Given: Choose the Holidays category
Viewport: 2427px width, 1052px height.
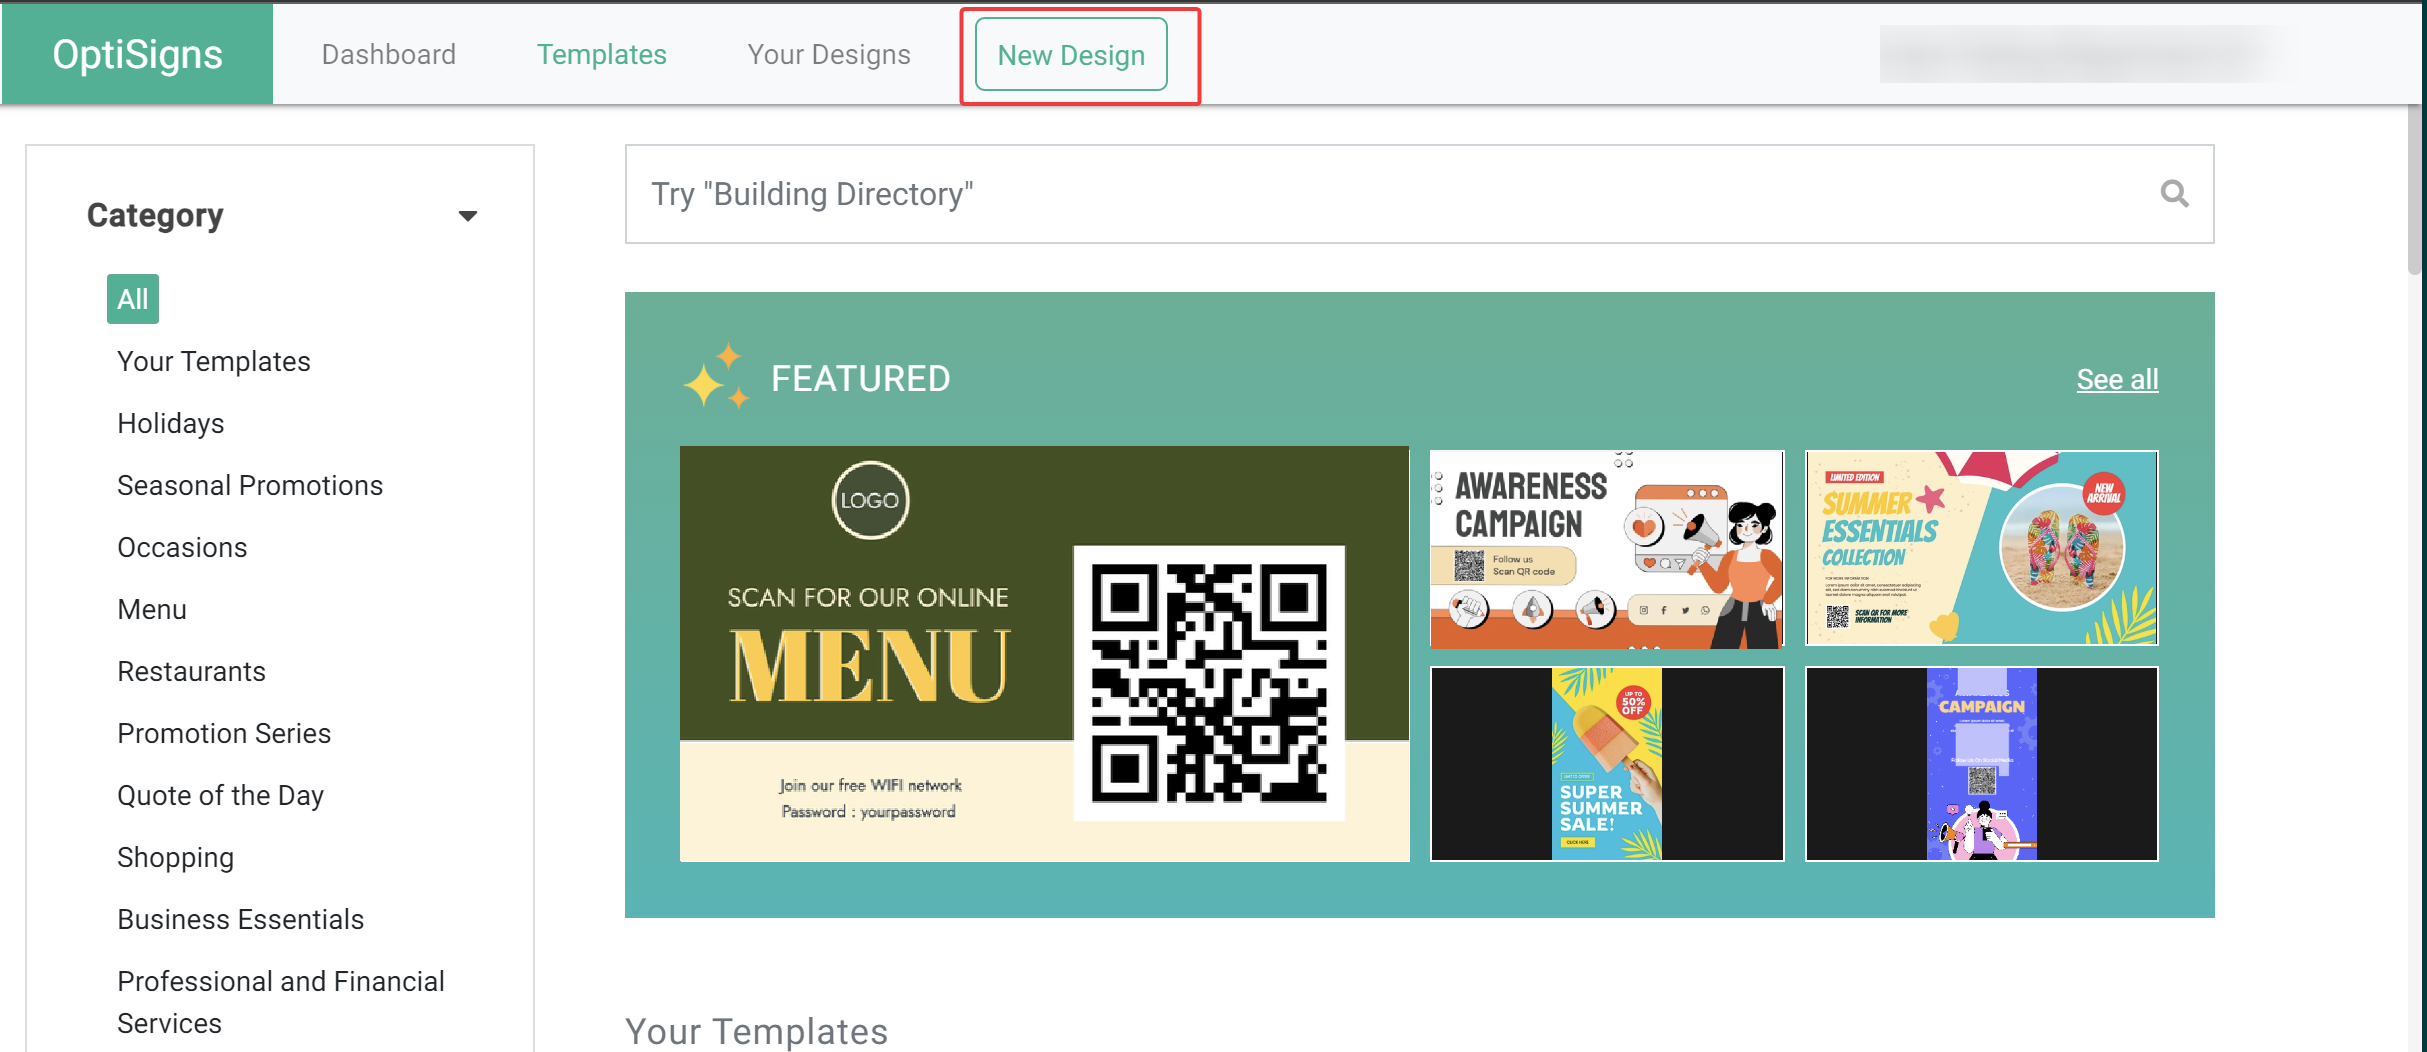Looking at the screenshot, I should click(x=171, y=423).
